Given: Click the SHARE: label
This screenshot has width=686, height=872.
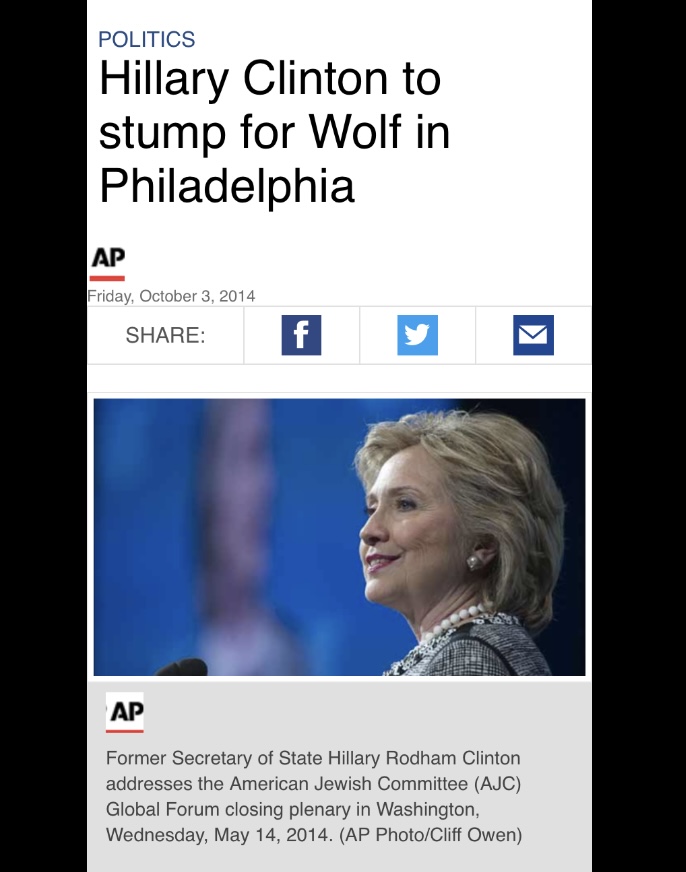Looking at the screenshot, I should click(x=165, y=335).
